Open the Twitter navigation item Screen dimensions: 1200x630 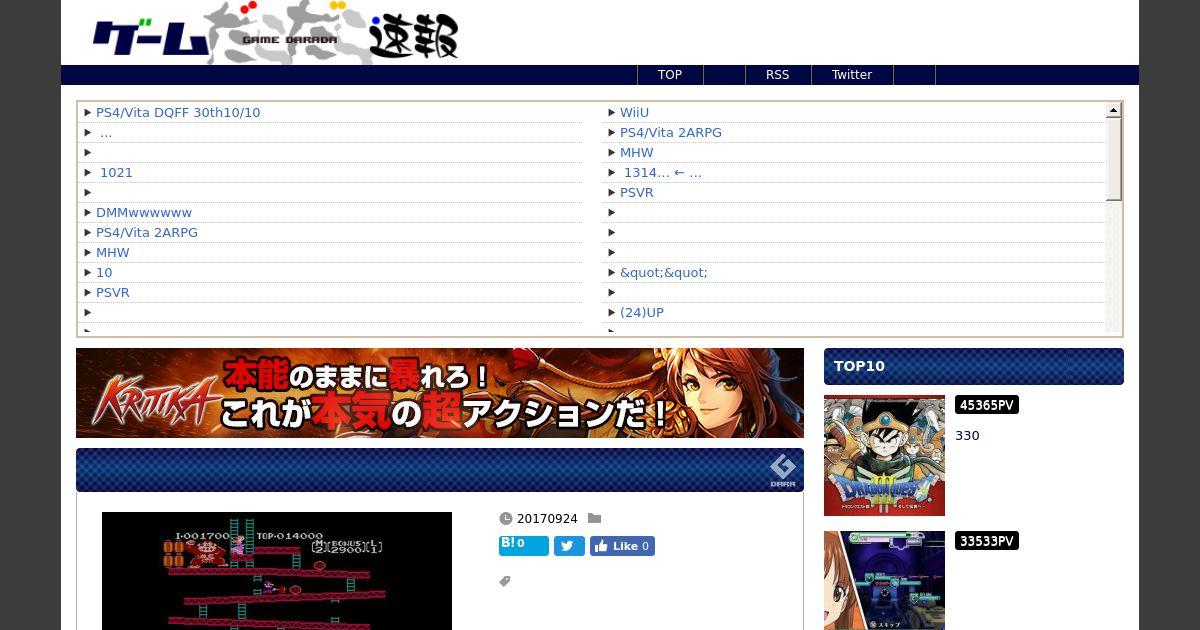852,75
